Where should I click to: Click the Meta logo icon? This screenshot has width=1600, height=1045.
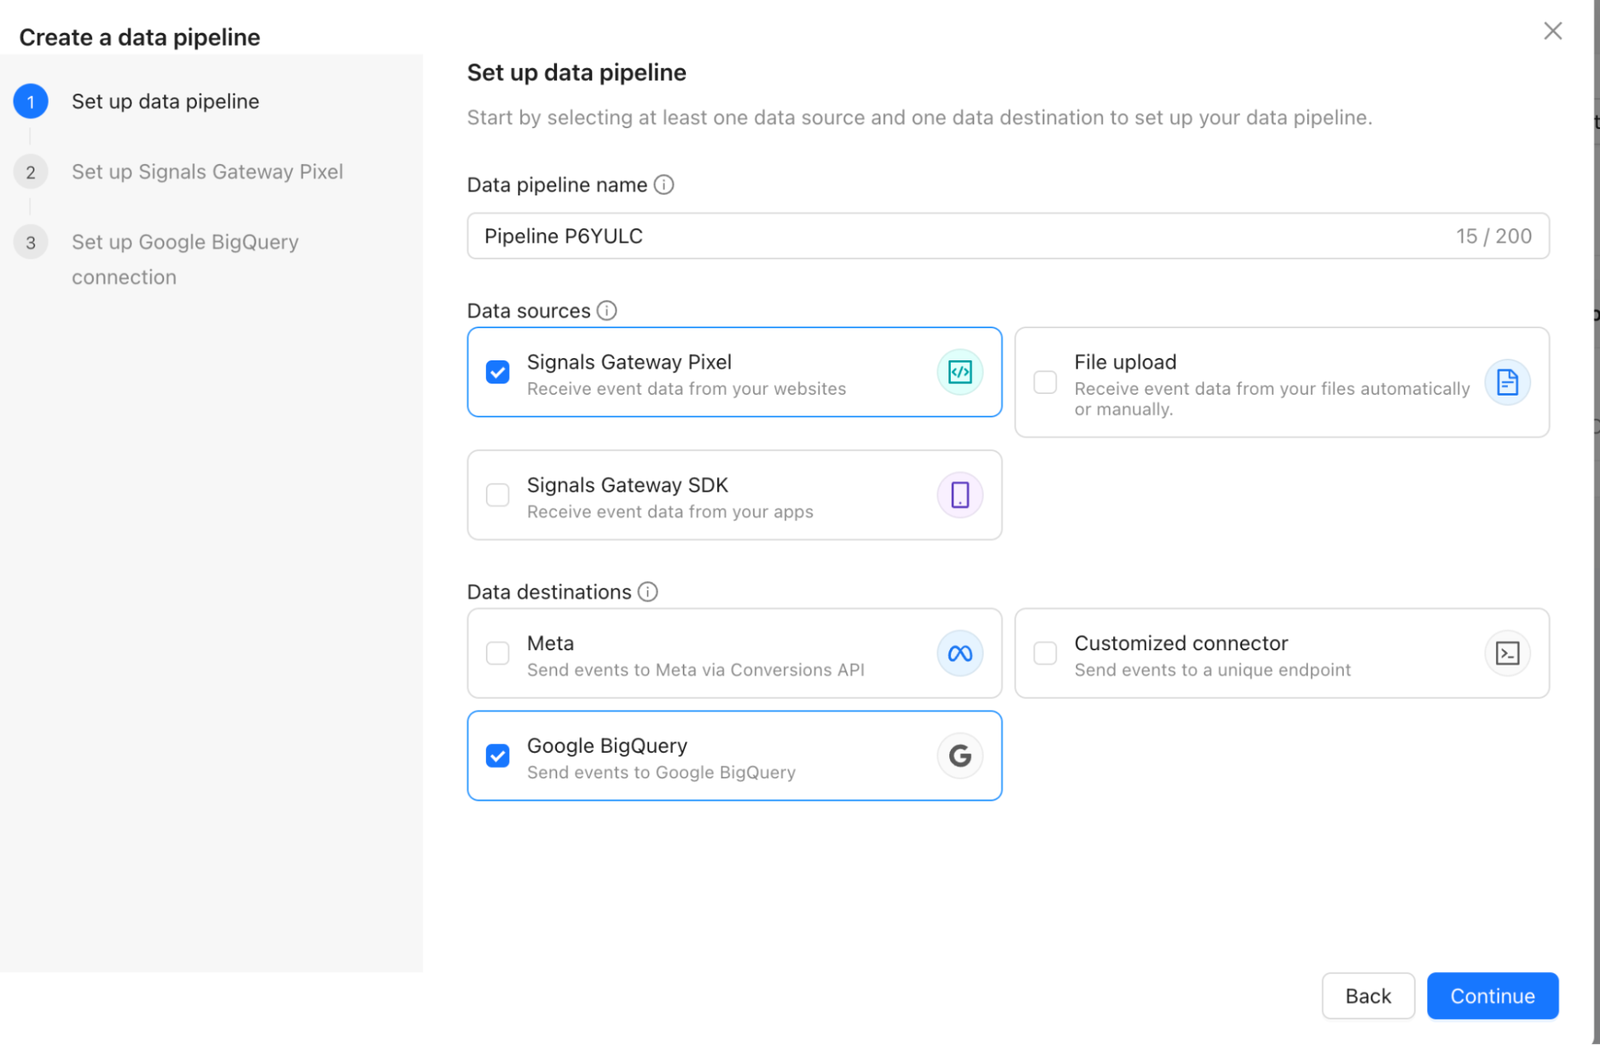click(x=959, y=653)
